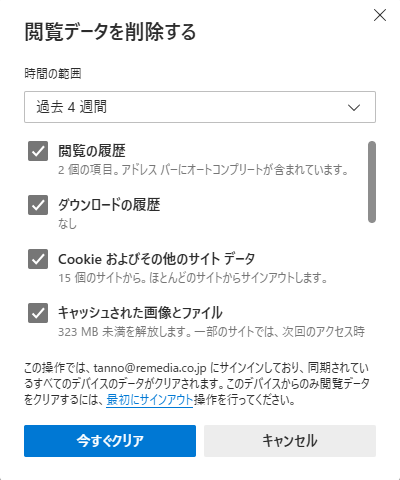Click the 閲覧の履歴 label text
The image size is (400, 480).
click(x=92, y=151)
